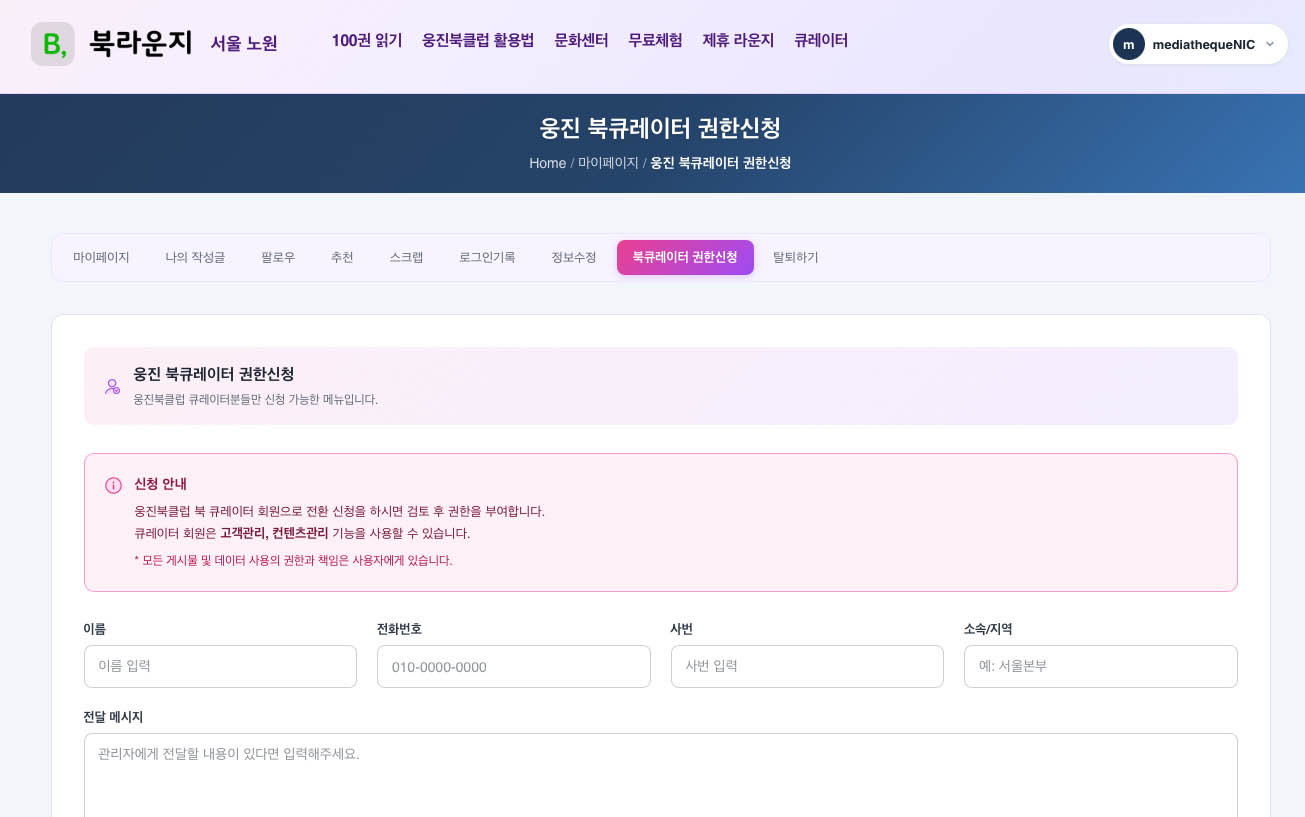The height and width of the screenshot is (817, 1305).
Task: Click into the 전달 메시지 textarea
Action: [660, 775]
